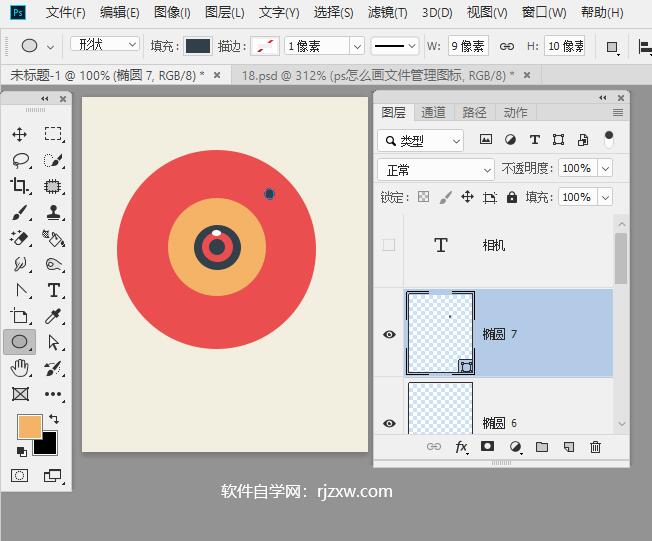Open the 不透明度 opacity slider dropdown
652x541 pixels.
[x=605, y=168]
